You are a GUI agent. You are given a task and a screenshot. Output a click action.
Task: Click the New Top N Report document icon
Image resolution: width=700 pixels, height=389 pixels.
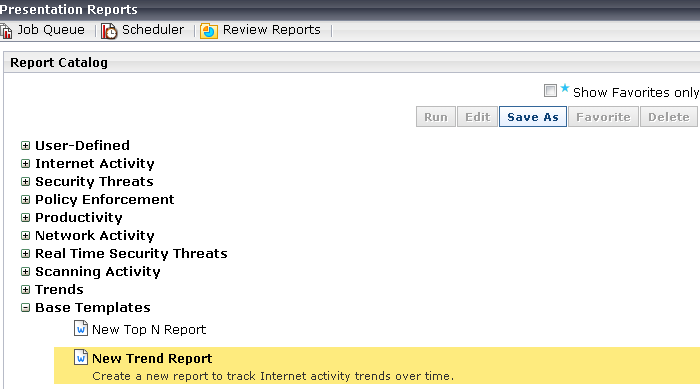[81, 329]
